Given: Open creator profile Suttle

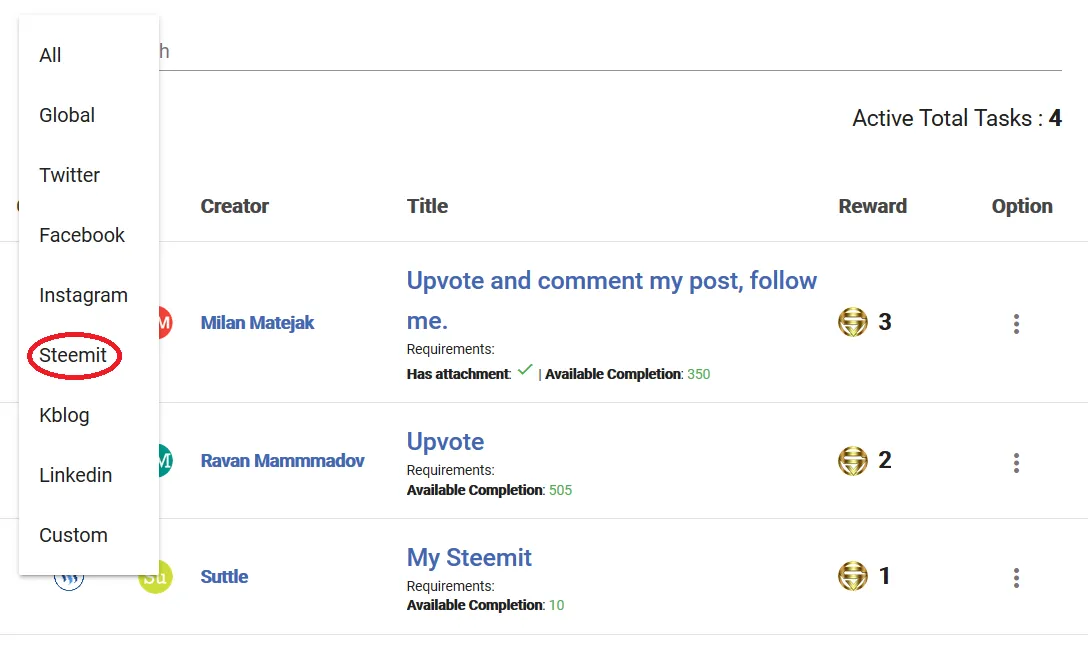Looking at the screenshot, I should pos(224,577).
